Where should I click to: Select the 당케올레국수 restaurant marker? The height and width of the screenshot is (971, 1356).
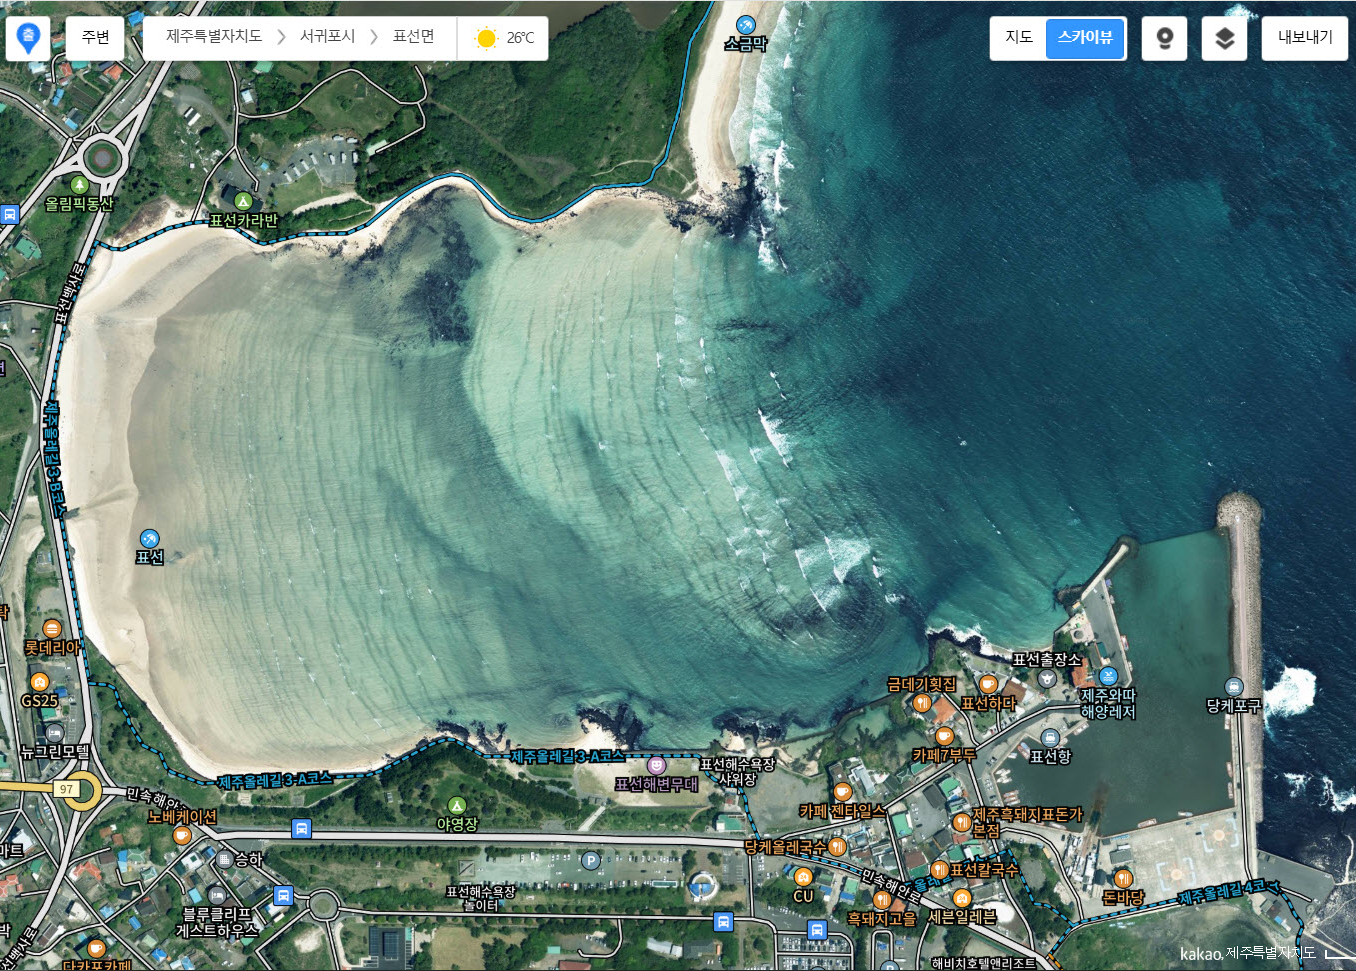coord(838,847)
